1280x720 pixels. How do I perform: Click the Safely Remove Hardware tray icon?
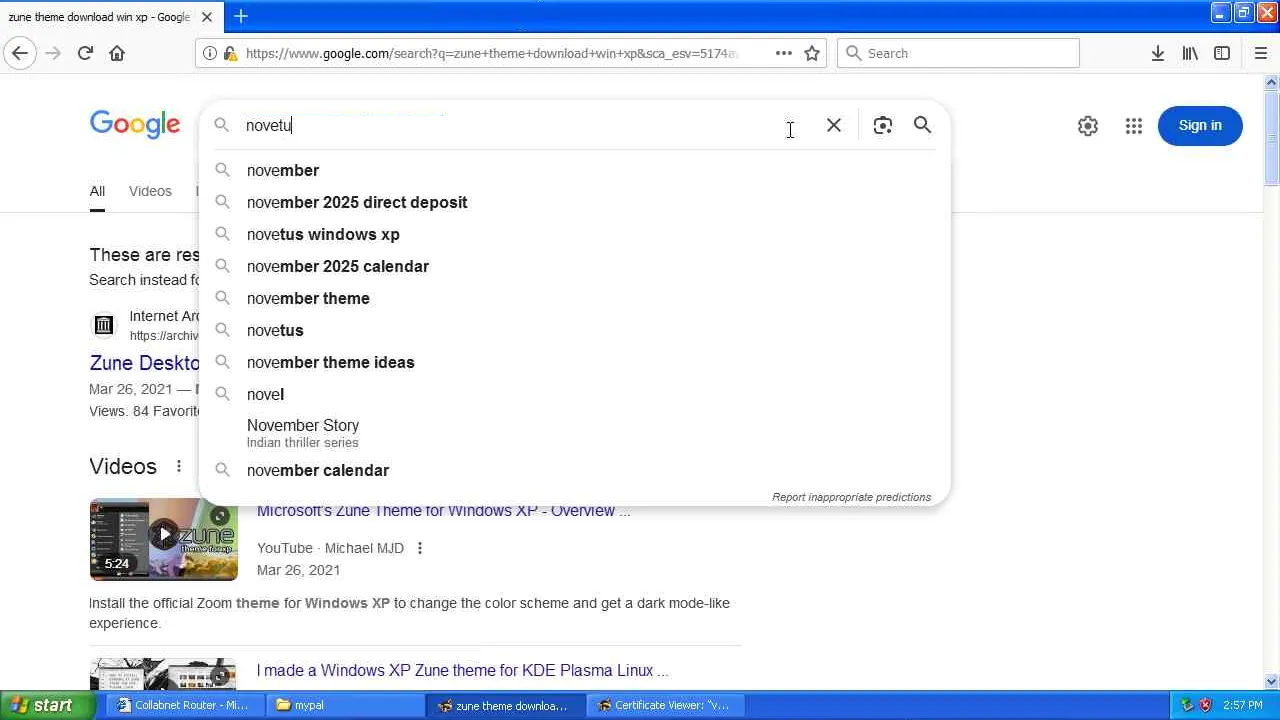[1188, 705]
